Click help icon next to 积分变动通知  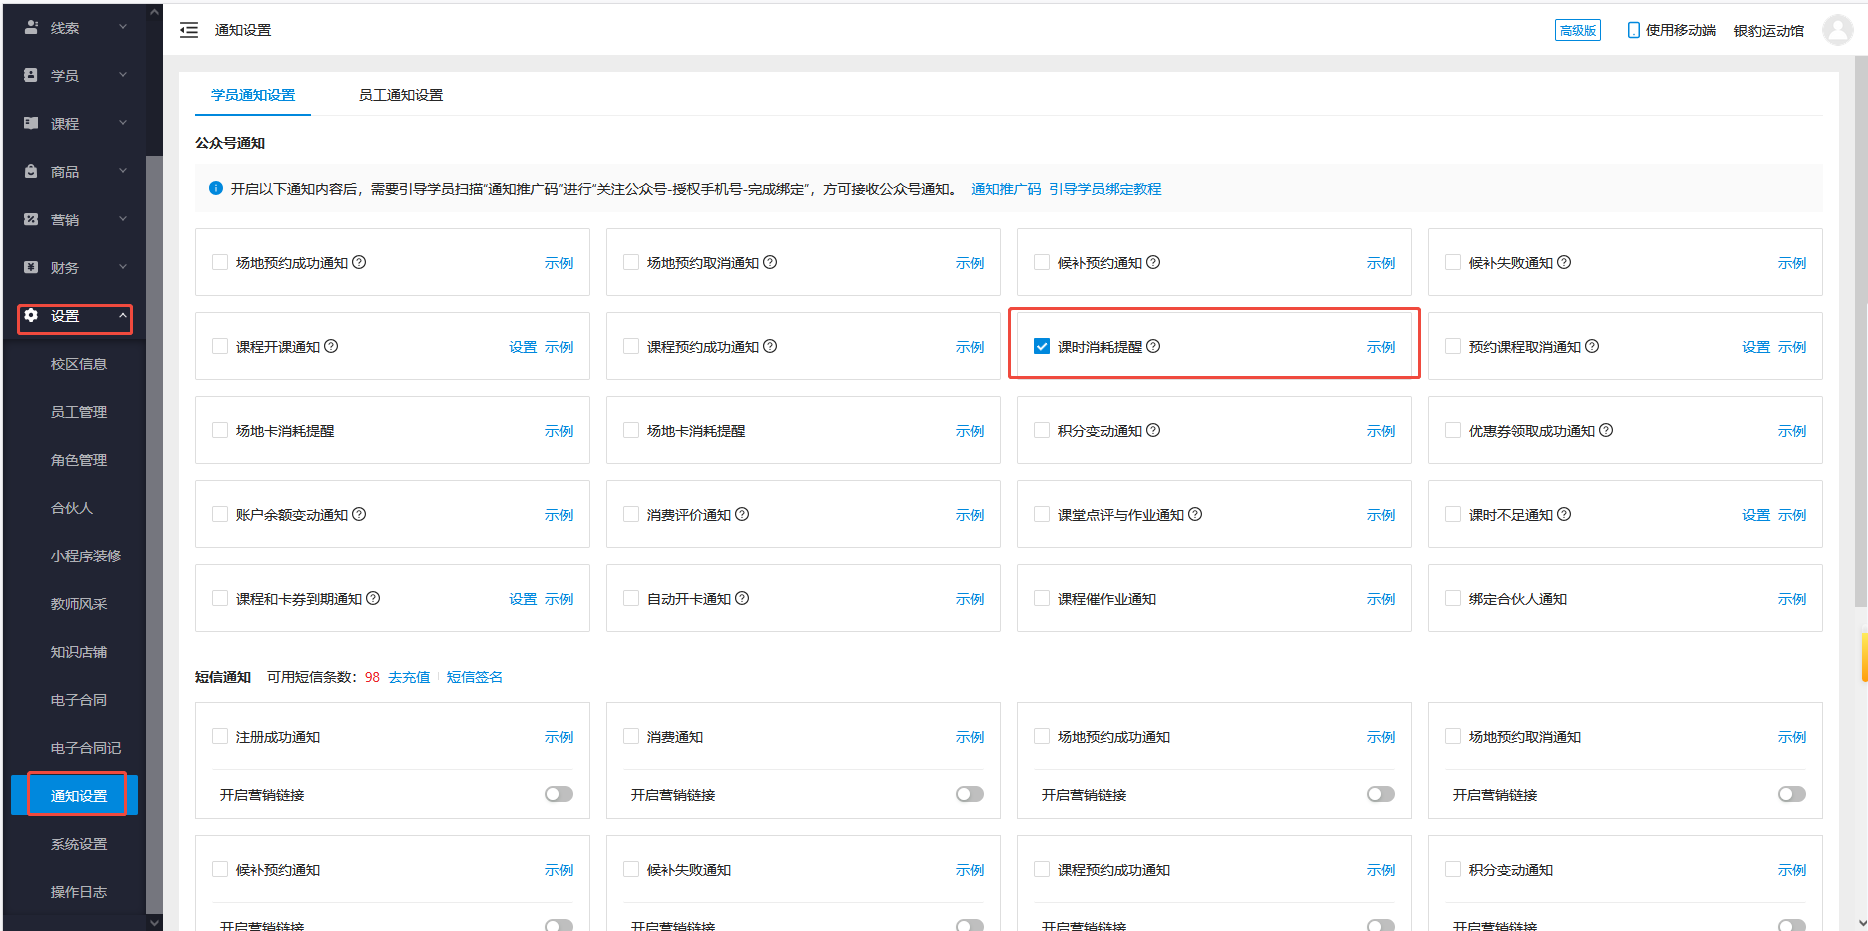coord(1153,430)
